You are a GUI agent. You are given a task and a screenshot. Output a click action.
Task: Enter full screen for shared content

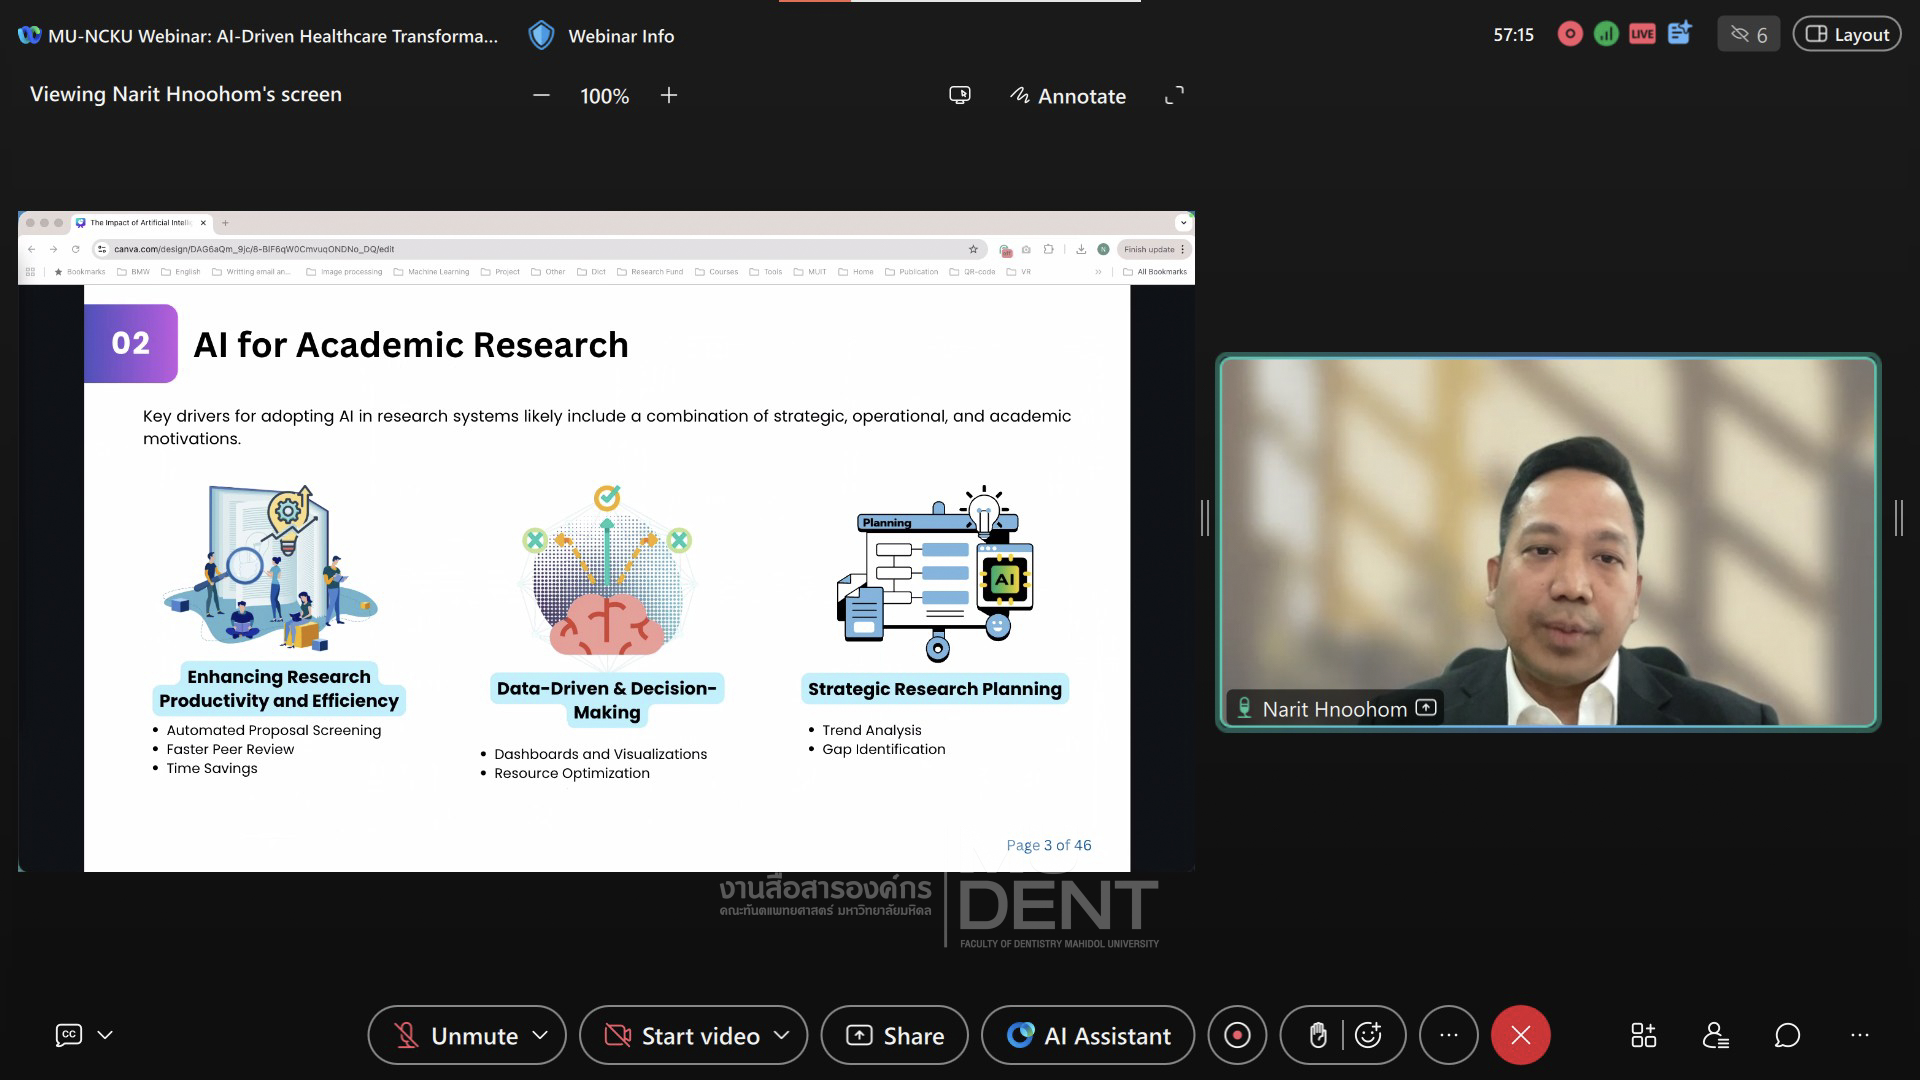tap(1174, 95)
